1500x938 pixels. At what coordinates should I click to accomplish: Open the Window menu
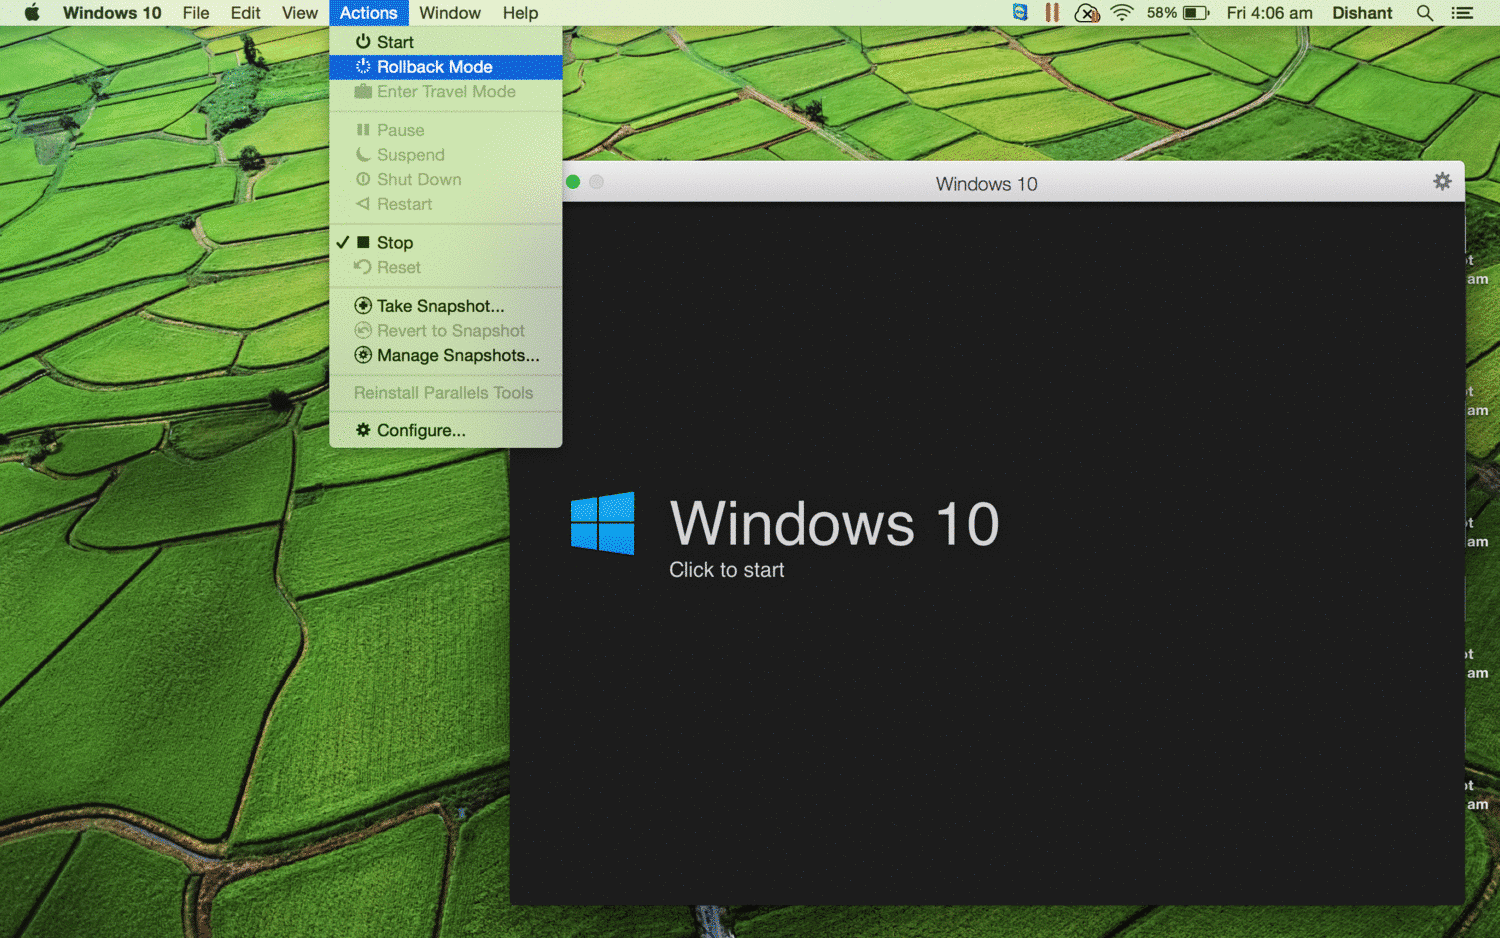point(449,13)
